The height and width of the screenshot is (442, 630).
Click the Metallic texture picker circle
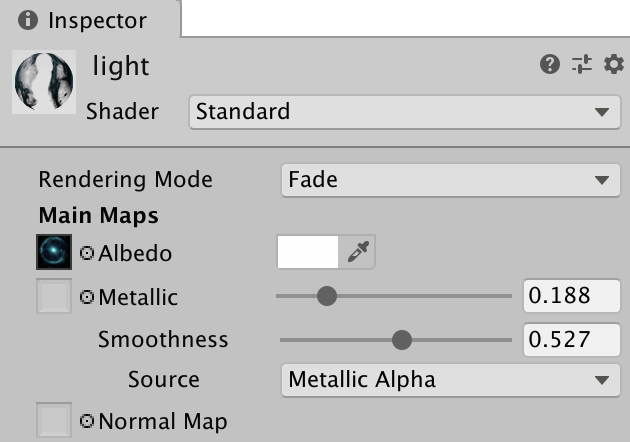tap(87, 297)
